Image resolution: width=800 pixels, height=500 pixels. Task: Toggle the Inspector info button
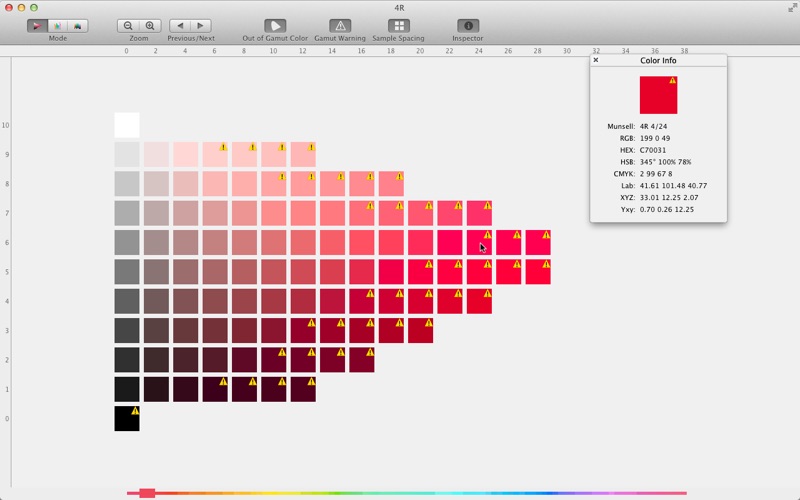click(x=468, y=26)
